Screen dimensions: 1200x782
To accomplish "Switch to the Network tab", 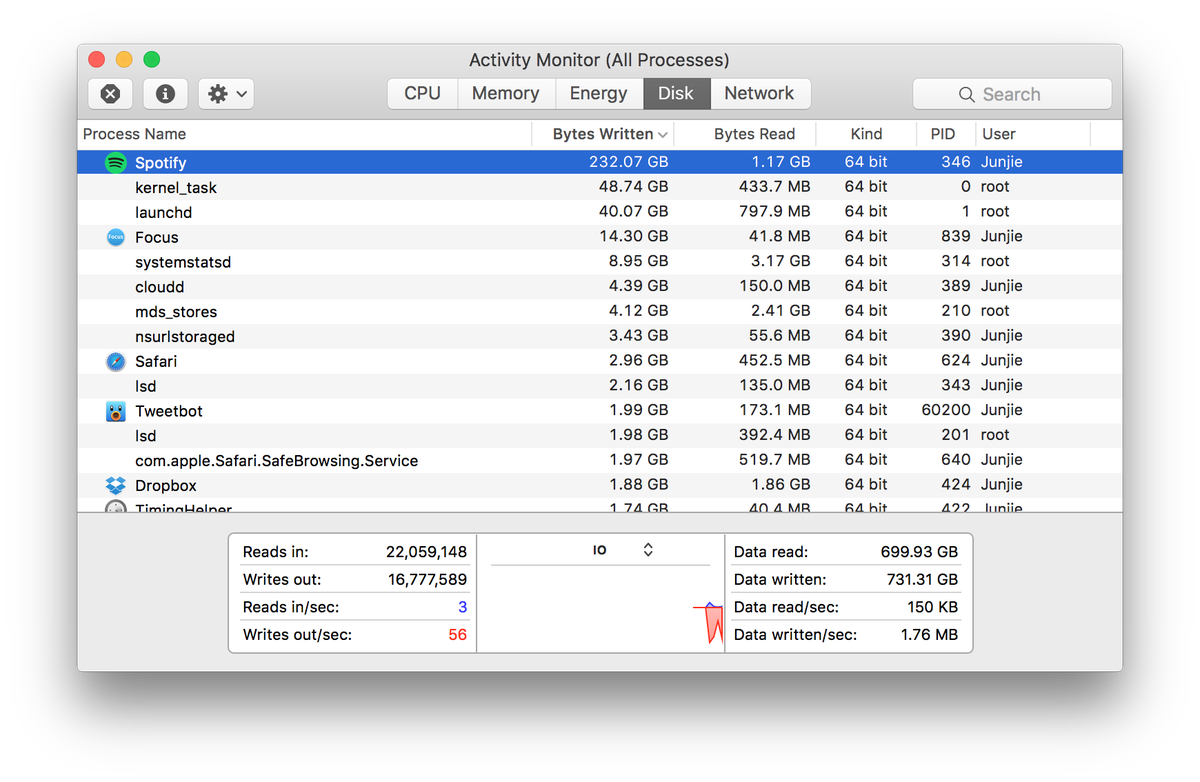I will (760, 93).
